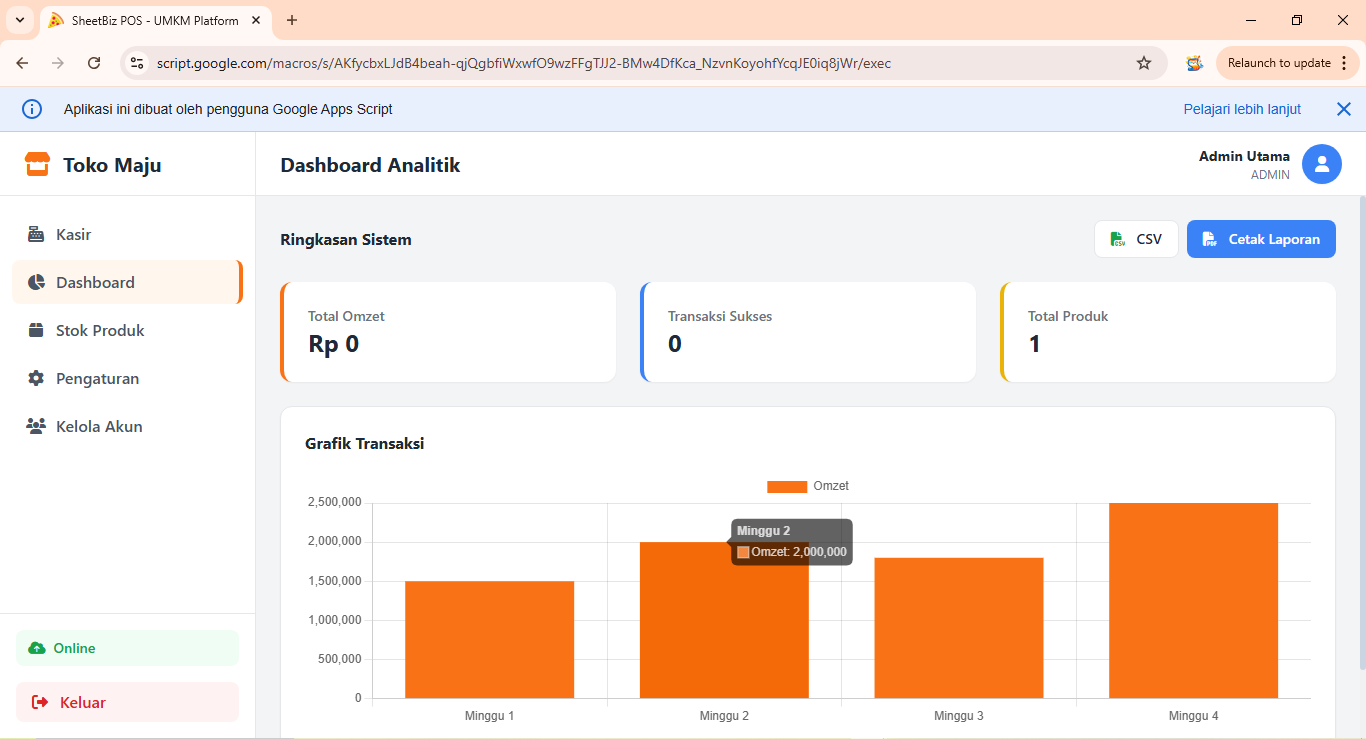Click the Cetak Laporan button
Screen dimensions: 1366x739
click(x=1260, y=239)
